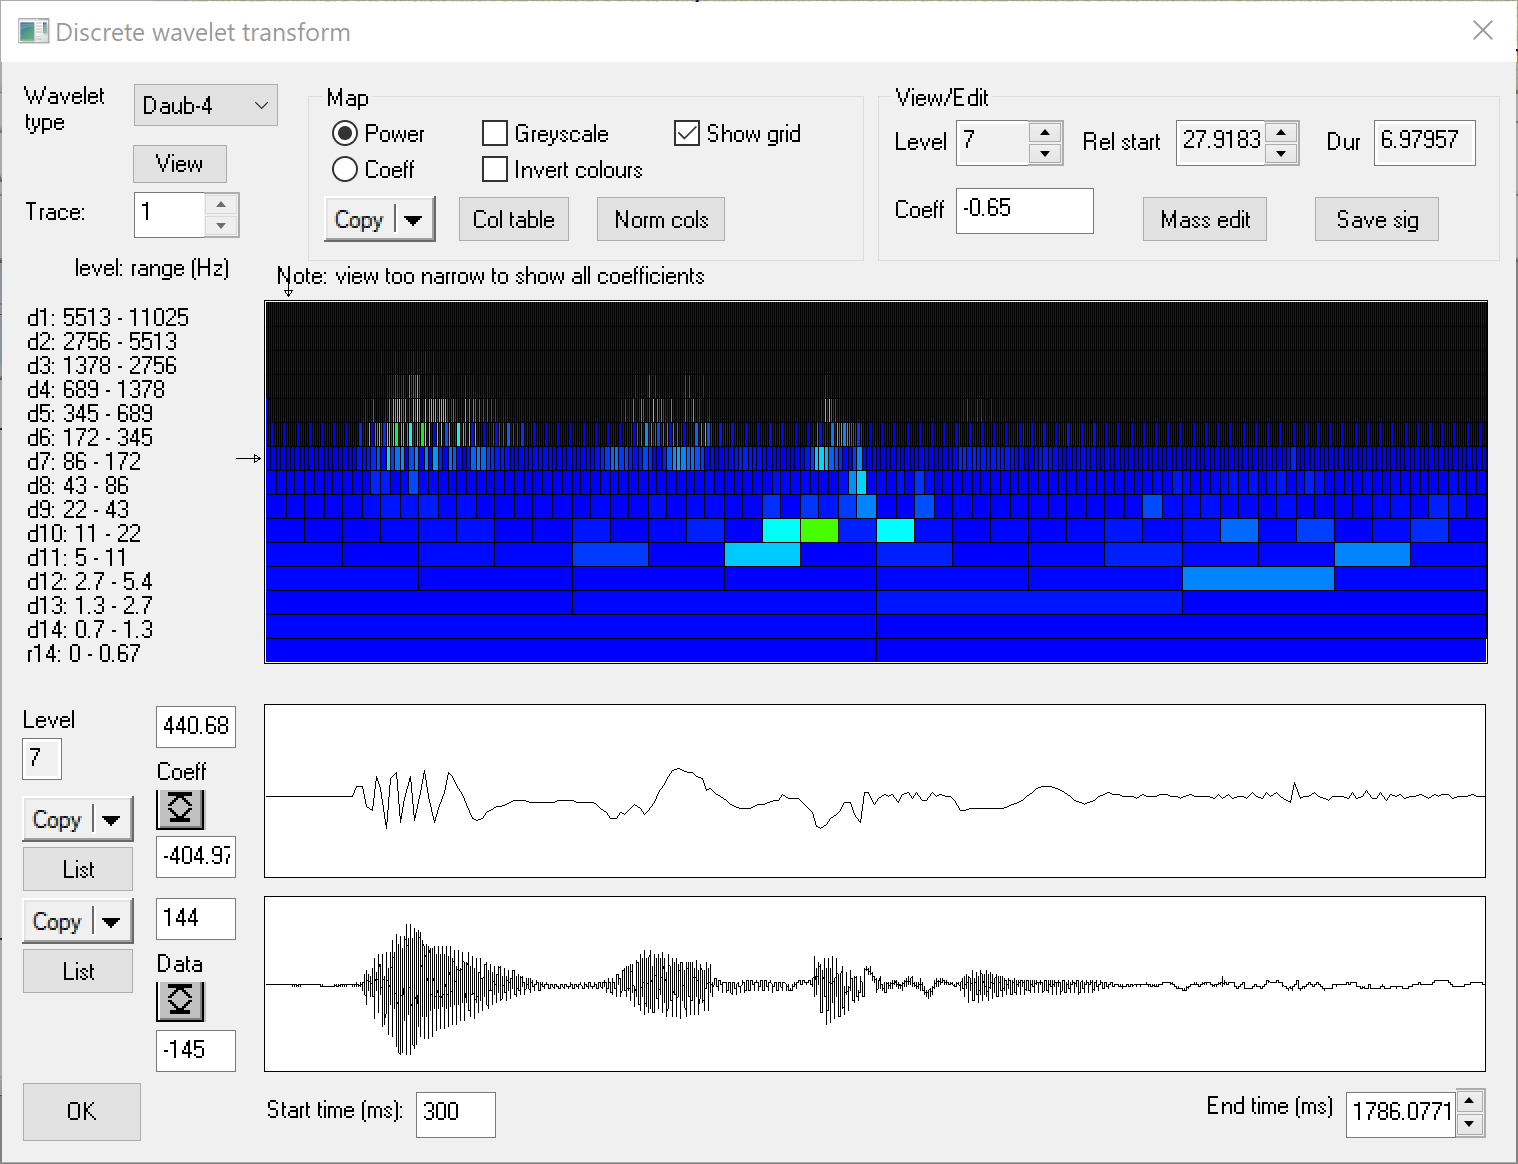
Task: Click the Start time input field
Action: (x=455, y=1112)
